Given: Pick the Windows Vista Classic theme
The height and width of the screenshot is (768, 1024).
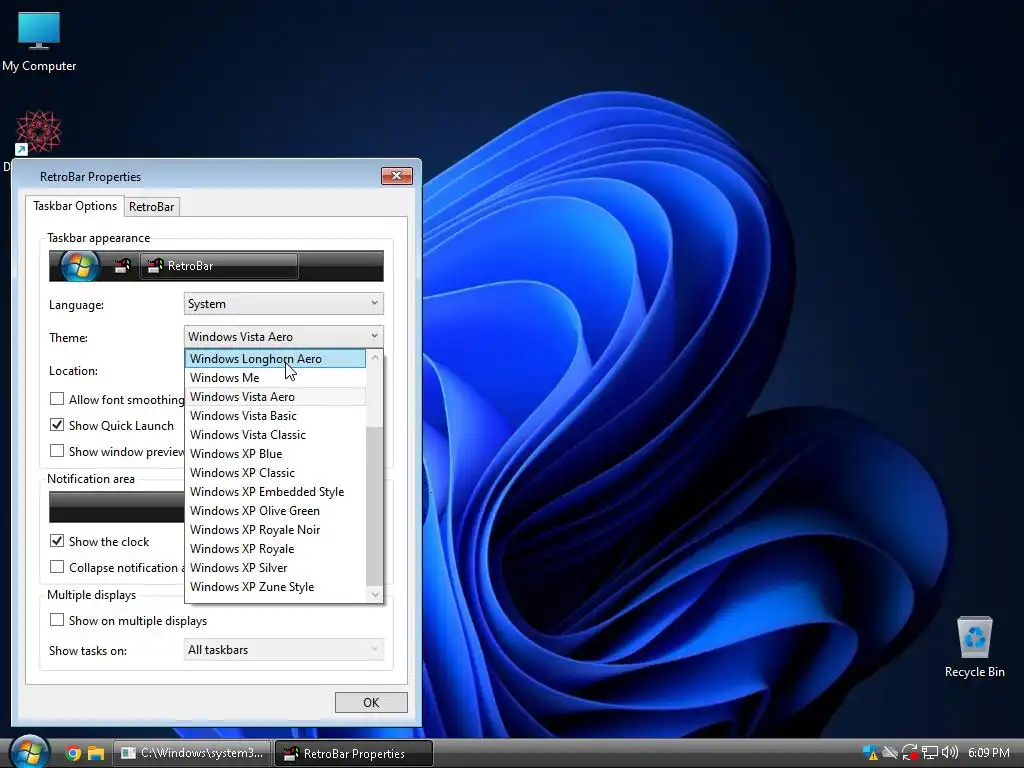Looking at the screenshot, I should 276,434.
